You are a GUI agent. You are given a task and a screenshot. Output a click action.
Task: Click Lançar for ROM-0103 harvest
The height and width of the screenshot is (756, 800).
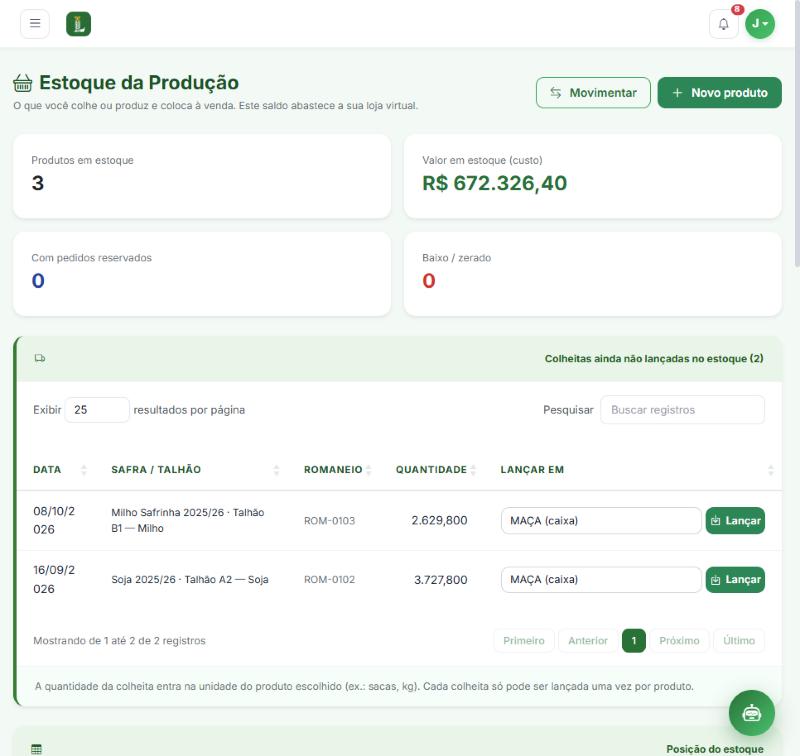(x=735, y=521)
